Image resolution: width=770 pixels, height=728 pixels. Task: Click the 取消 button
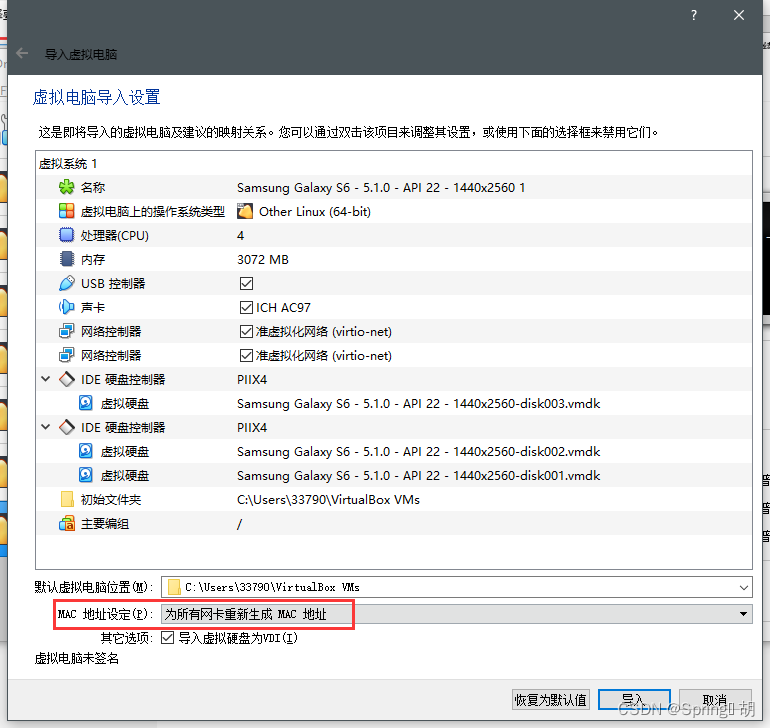pos(715,700)
